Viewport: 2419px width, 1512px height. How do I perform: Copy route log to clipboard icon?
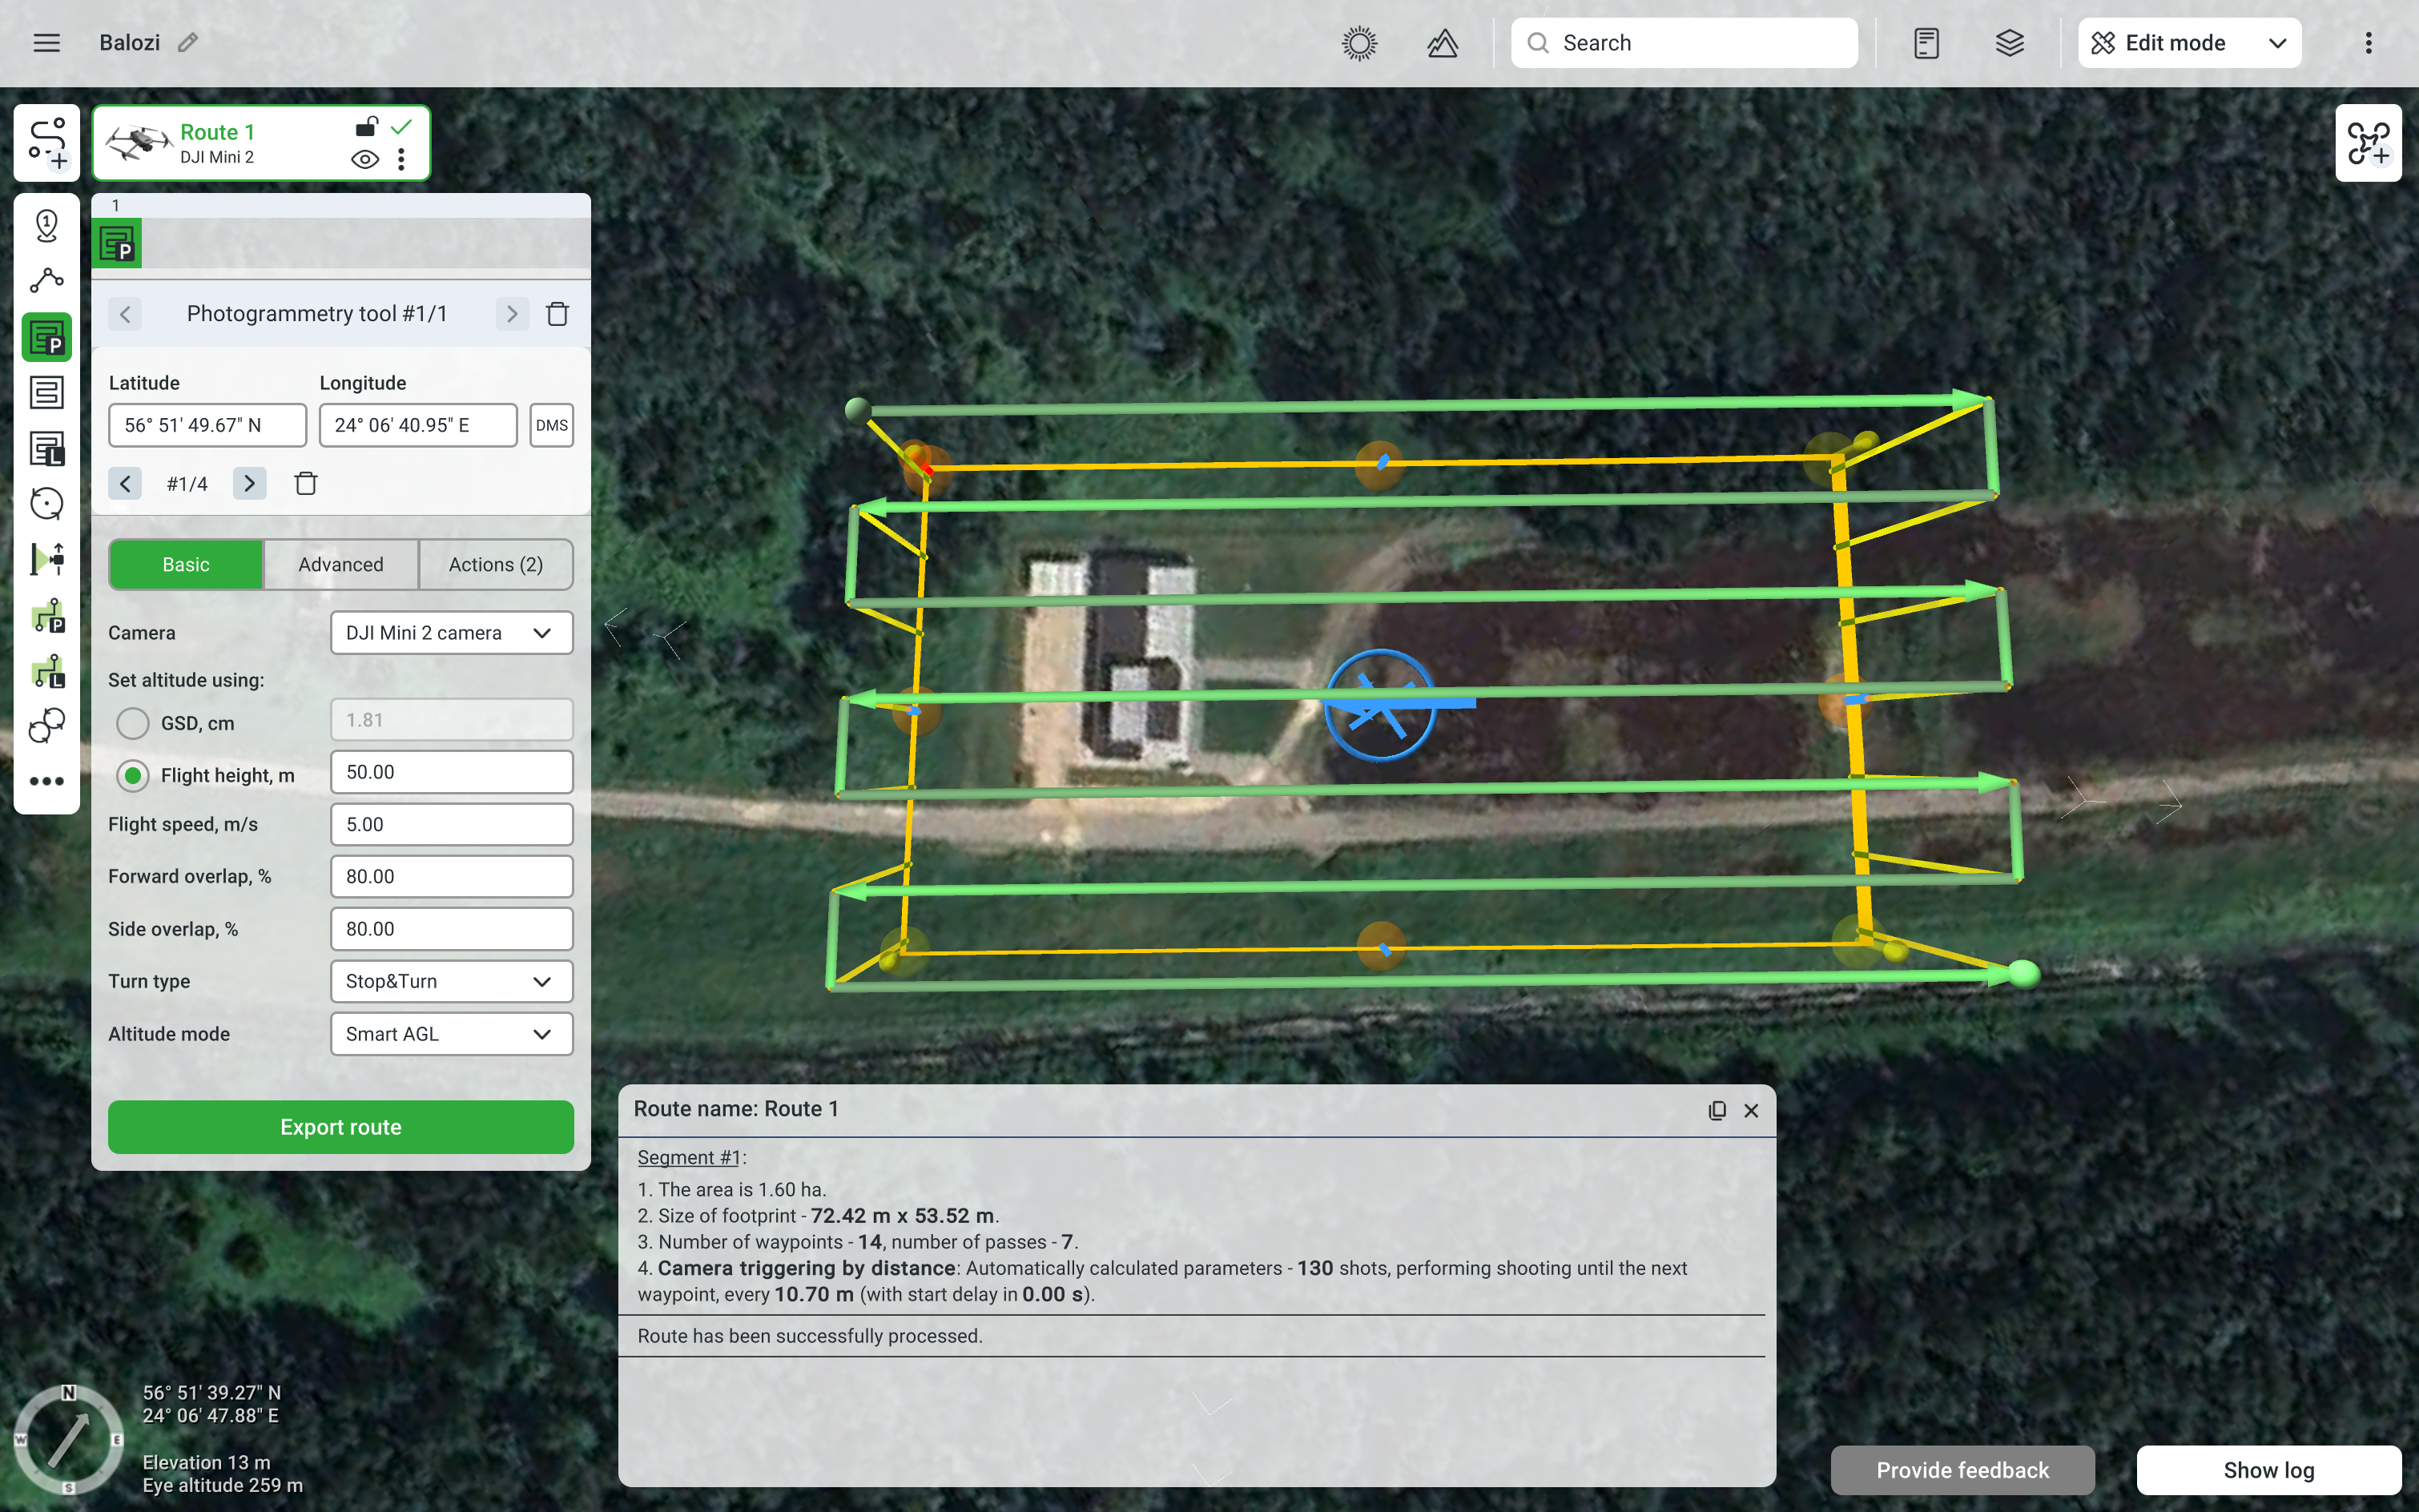[x=1717, y=1110]
